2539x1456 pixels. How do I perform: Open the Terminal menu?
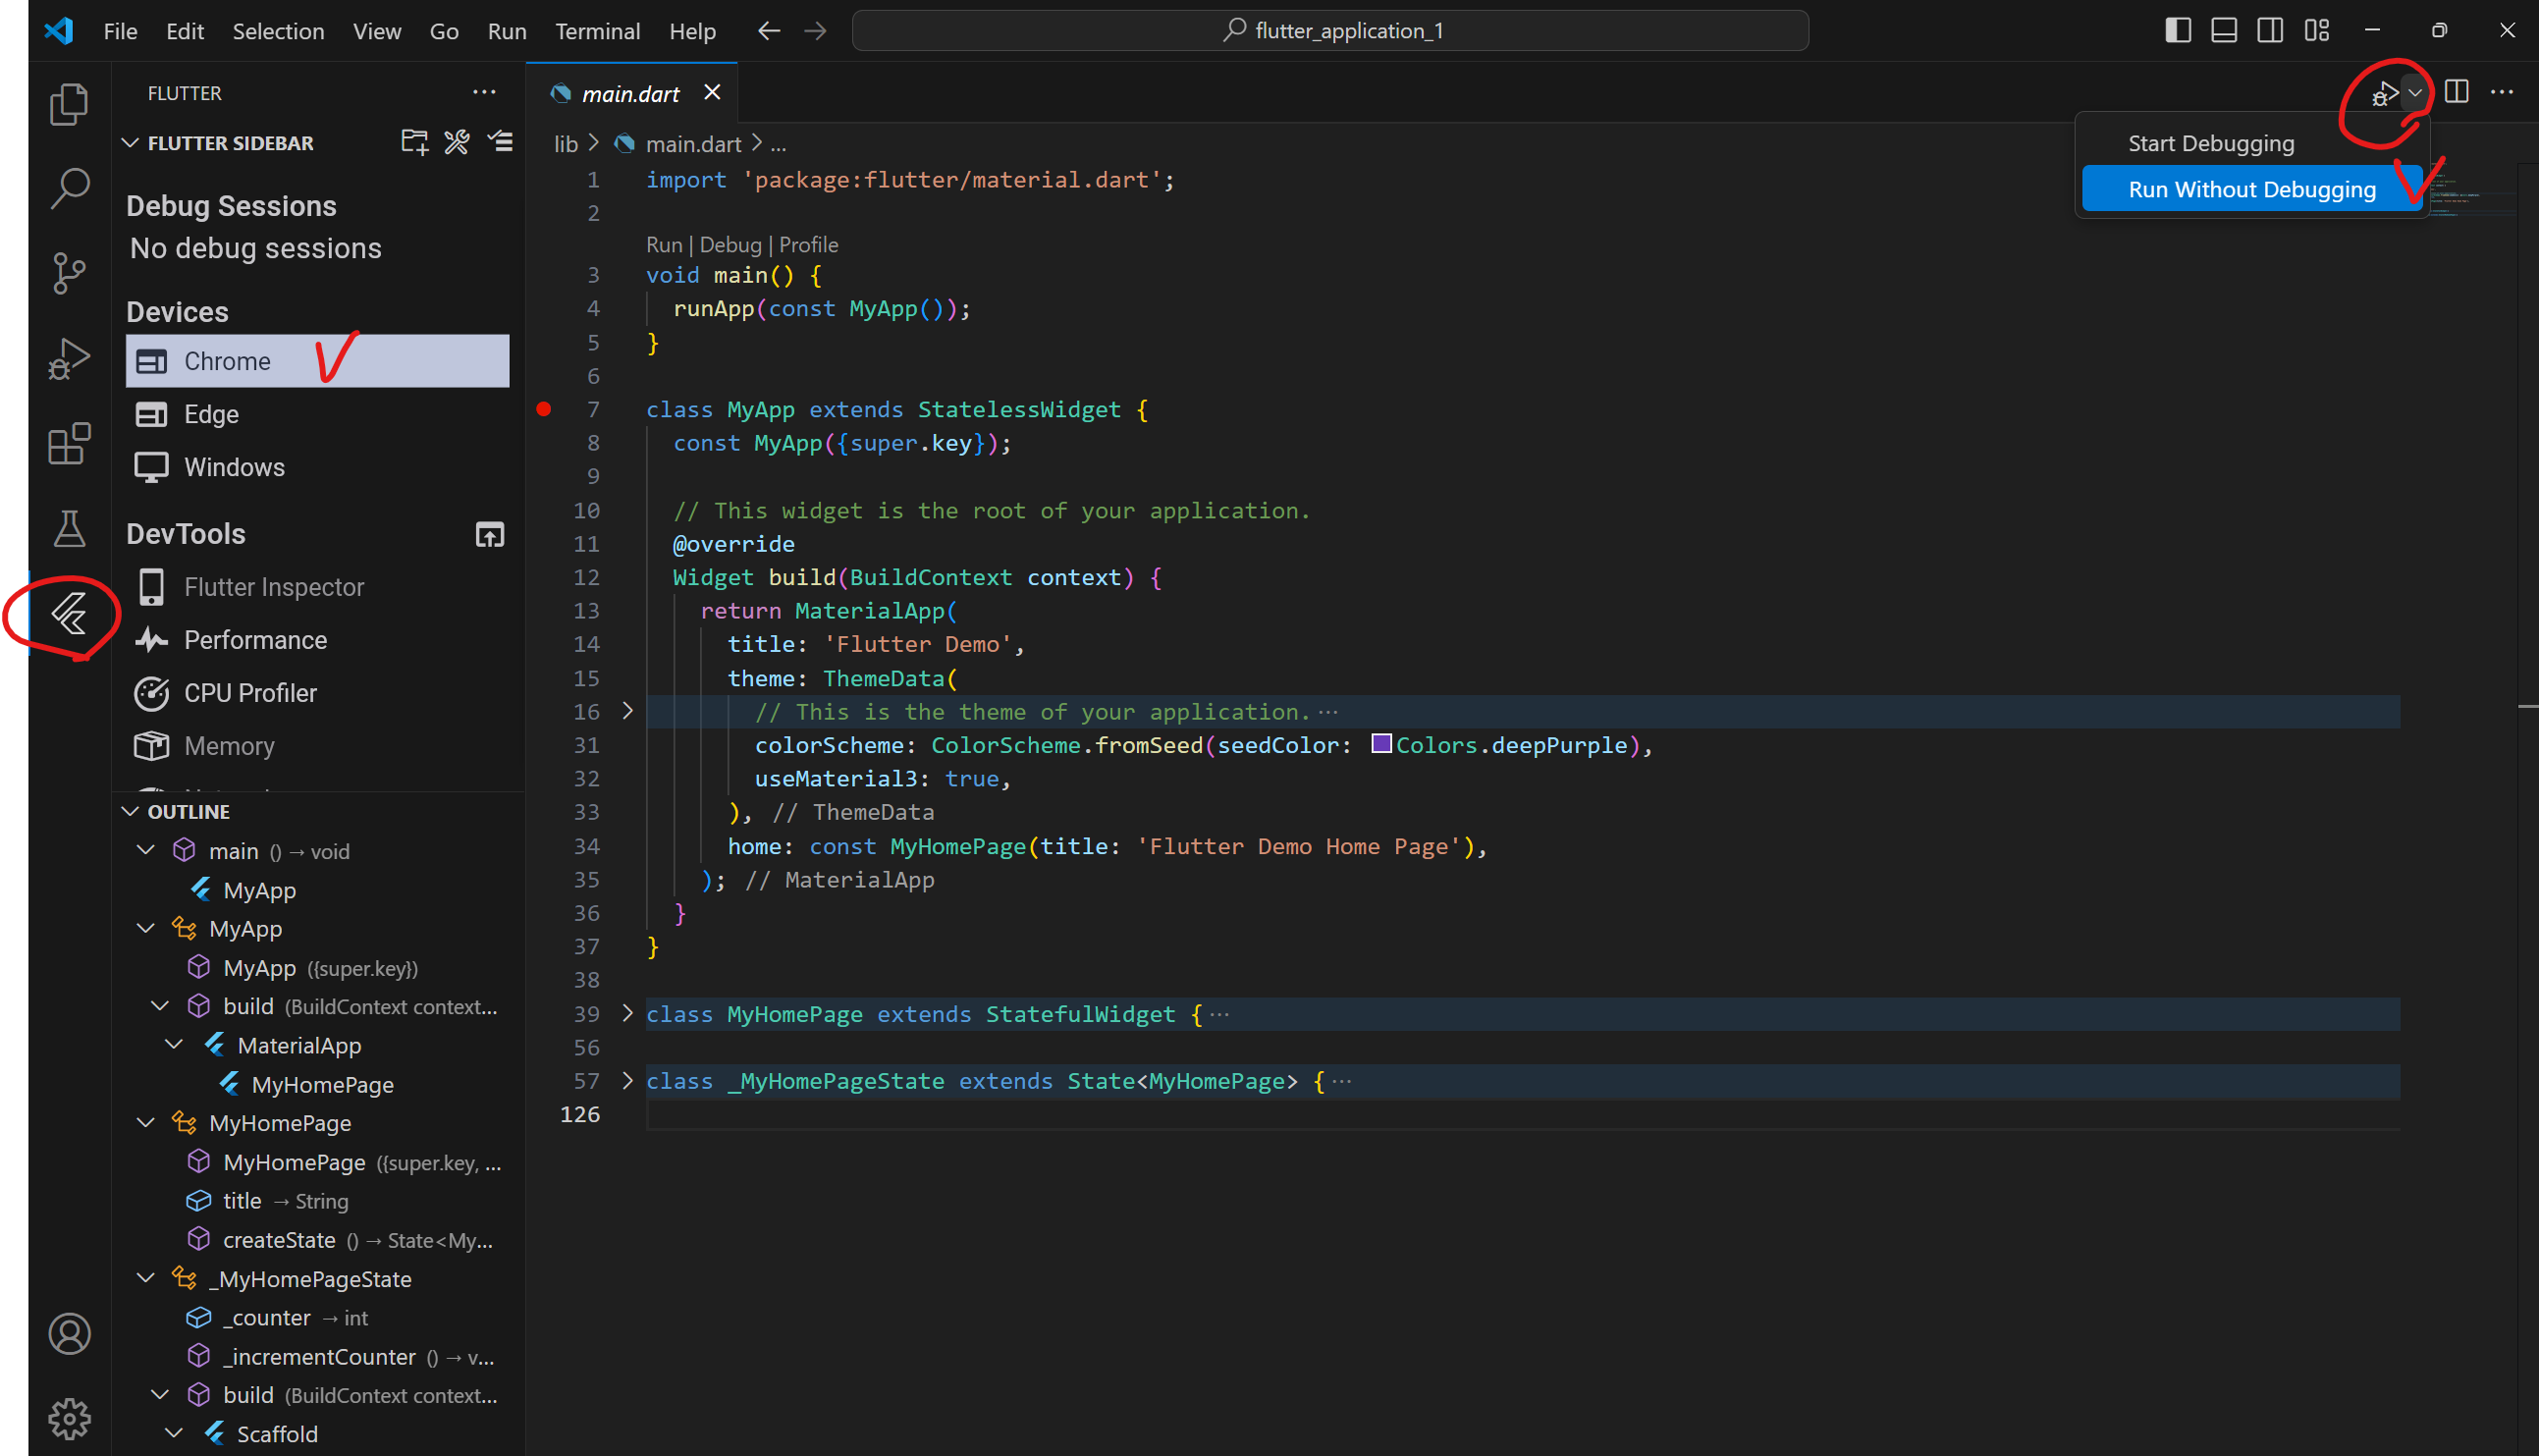pyautogui.click(x=597, y=31)
